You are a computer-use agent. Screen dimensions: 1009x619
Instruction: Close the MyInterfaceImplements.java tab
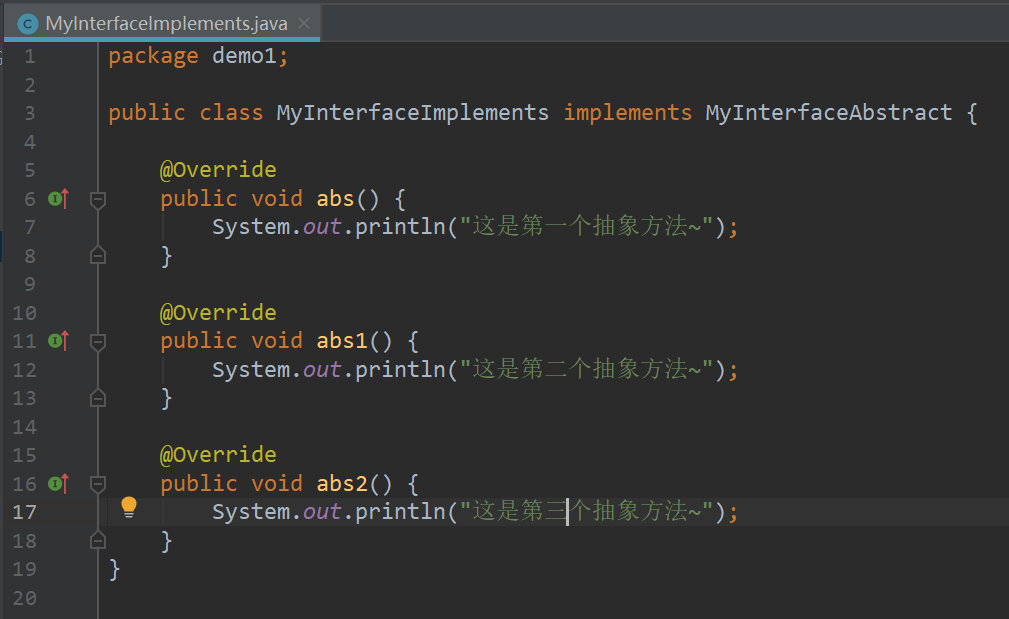tap(304, 23)
